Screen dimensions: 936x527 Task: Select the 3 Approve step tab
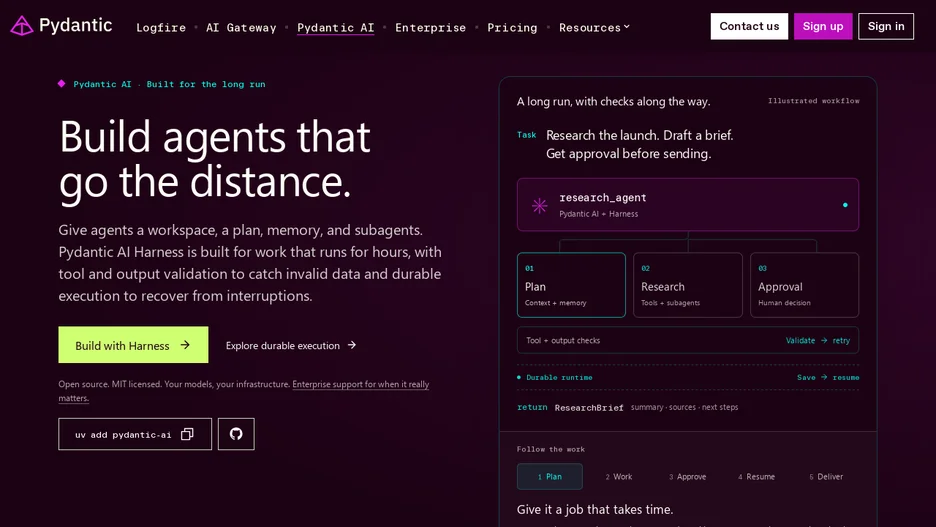tap(688, 476)
